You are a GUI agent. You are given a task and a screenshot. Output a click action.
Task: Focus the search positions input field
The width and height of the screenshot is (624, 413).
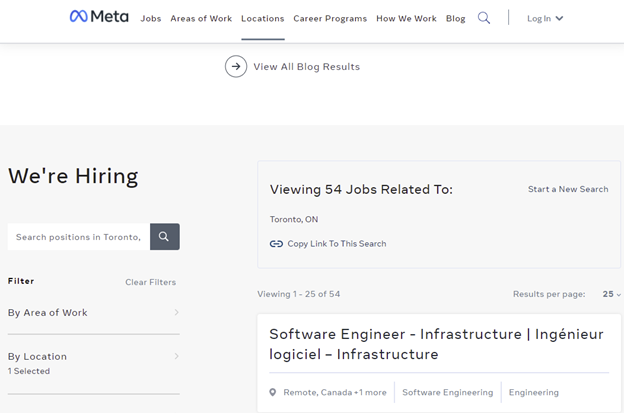coord(78,237)
